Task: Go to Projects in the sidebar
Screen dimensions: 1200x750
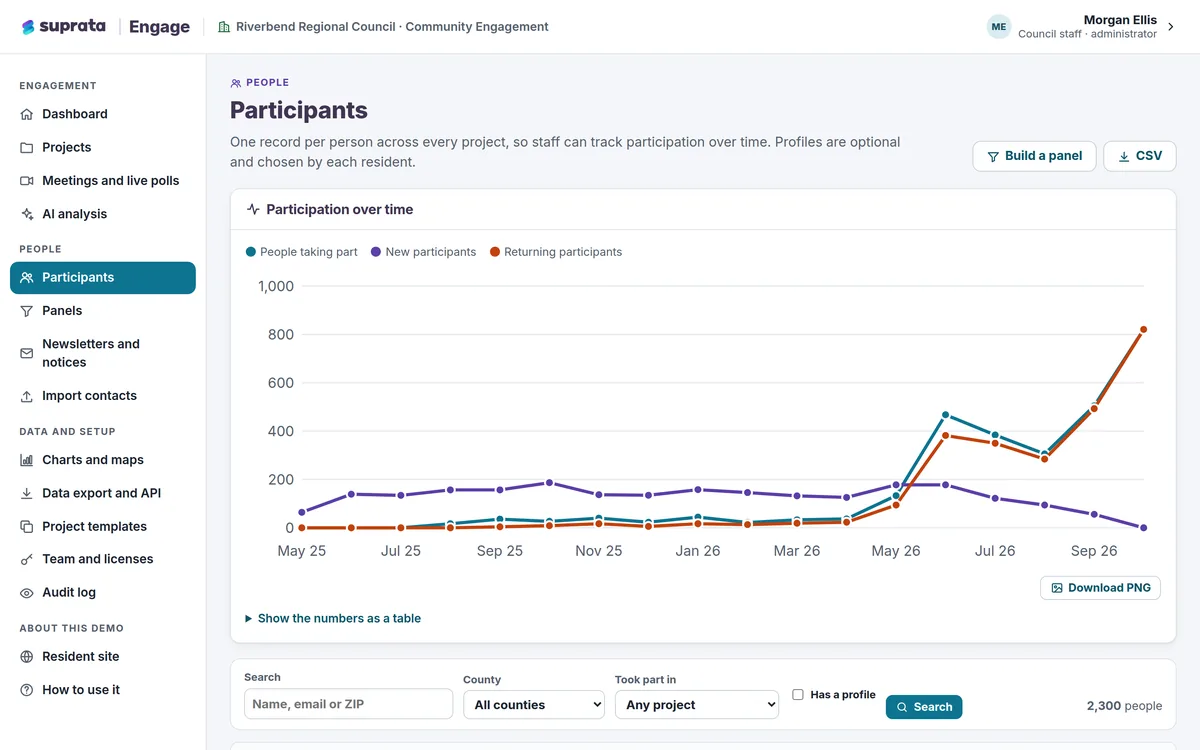Action: point(103,147)
